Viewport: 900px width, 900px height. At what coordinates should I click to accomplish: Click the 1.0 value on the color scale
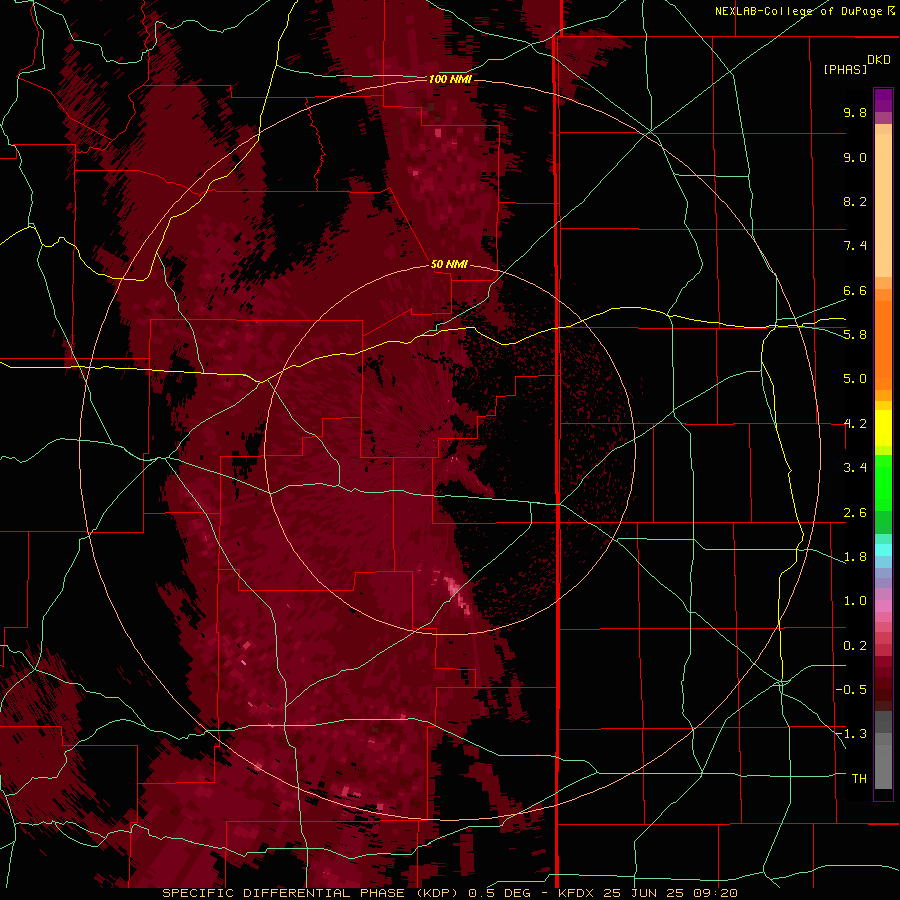coord(855,601)
